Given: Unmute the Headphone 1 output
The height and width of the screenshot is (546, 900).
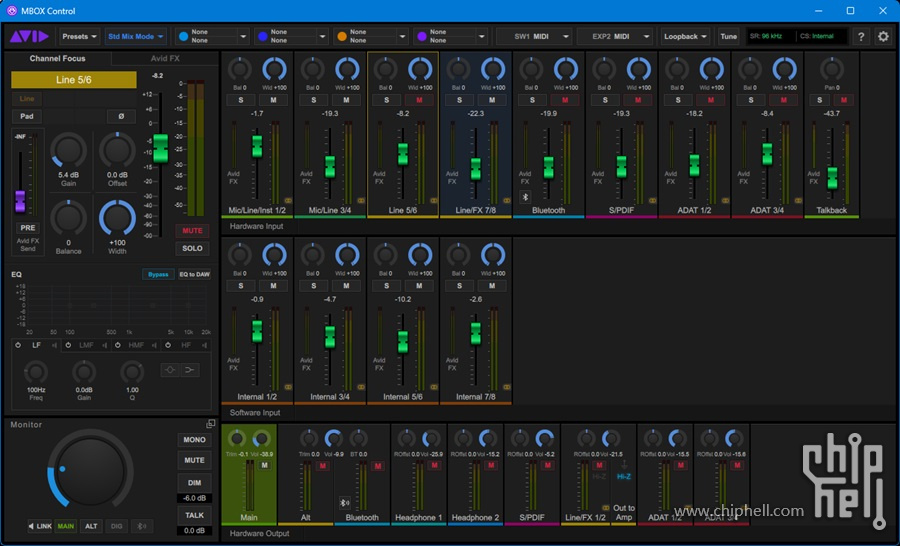Looking at the screenshot, I should 435,465.
